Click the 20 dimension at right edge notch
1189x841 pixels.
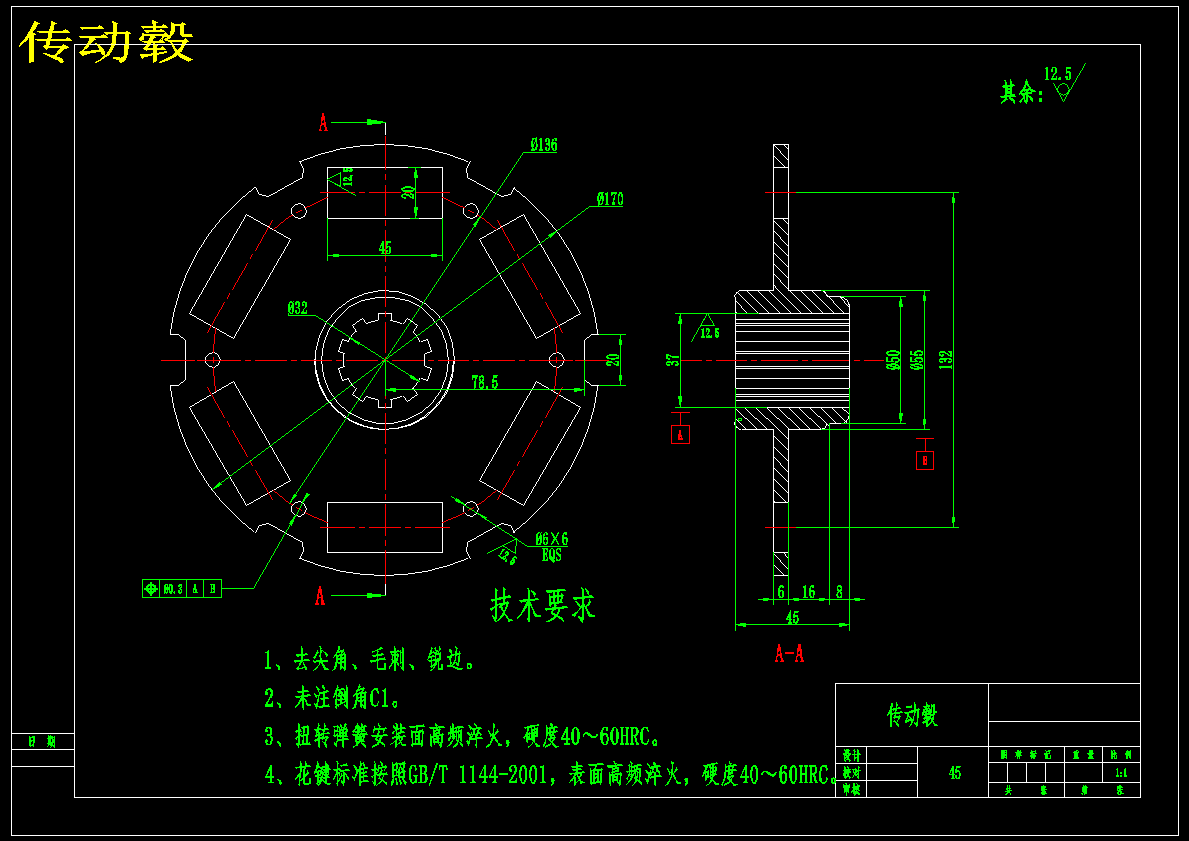pos(613,359)
